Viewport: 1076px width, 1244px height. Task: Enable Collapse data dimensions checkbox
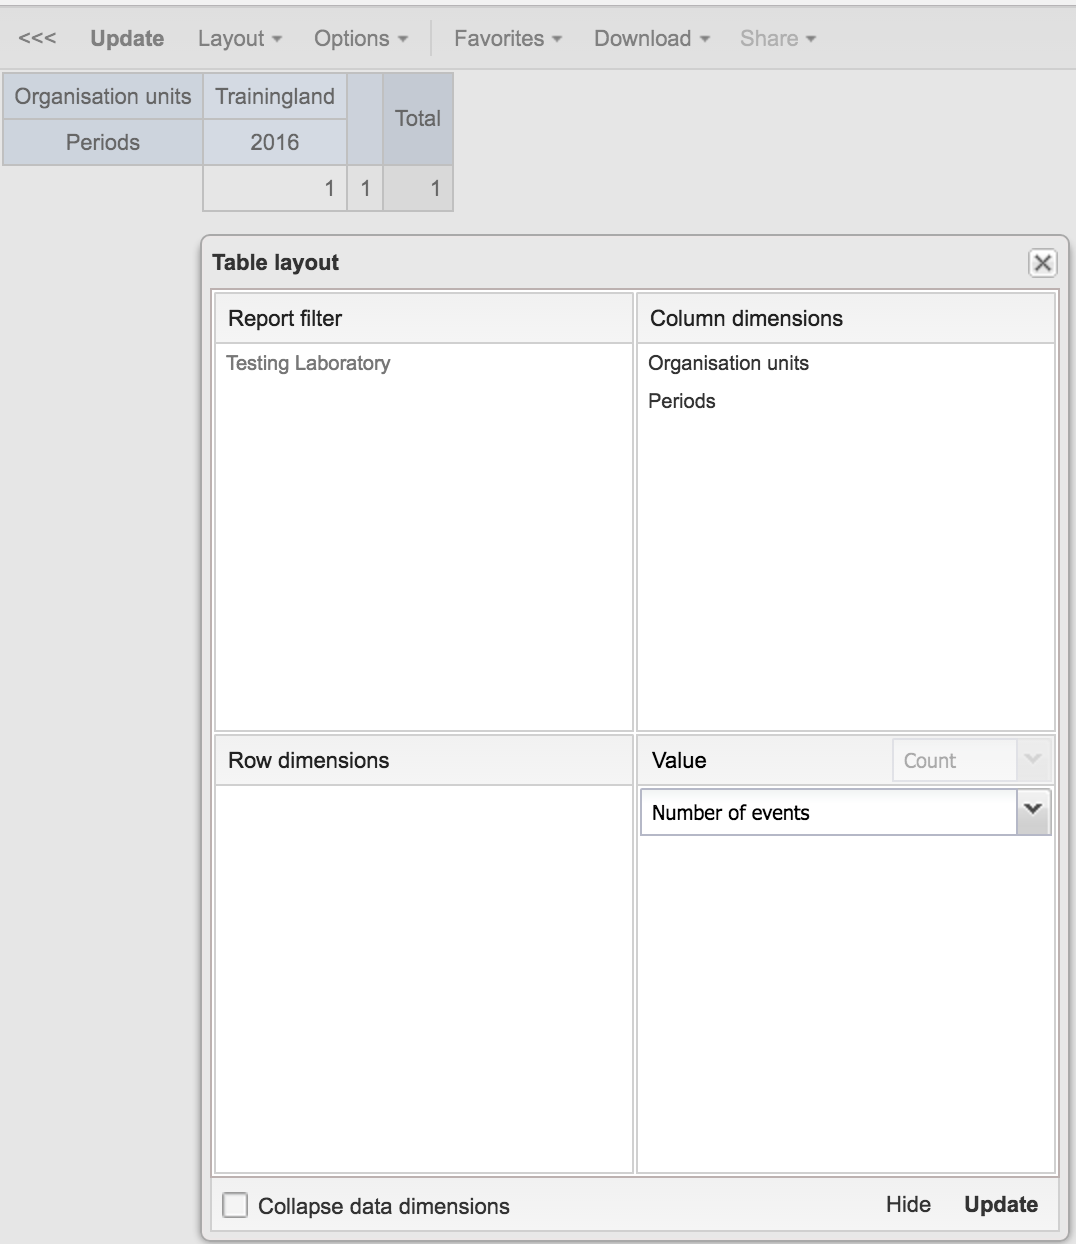pyautogui.click(x=235, y=1205)
